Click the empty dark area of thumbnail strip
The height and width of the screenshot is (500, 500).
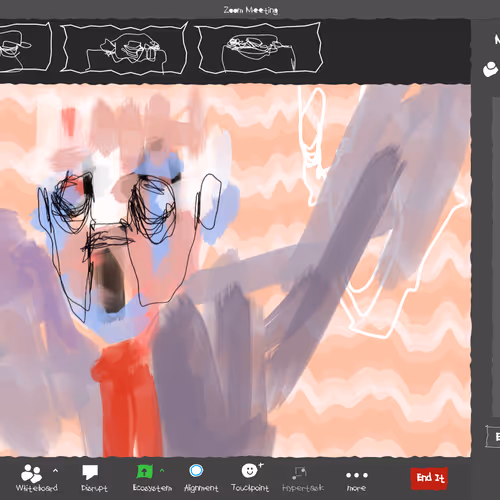point(397,50)
